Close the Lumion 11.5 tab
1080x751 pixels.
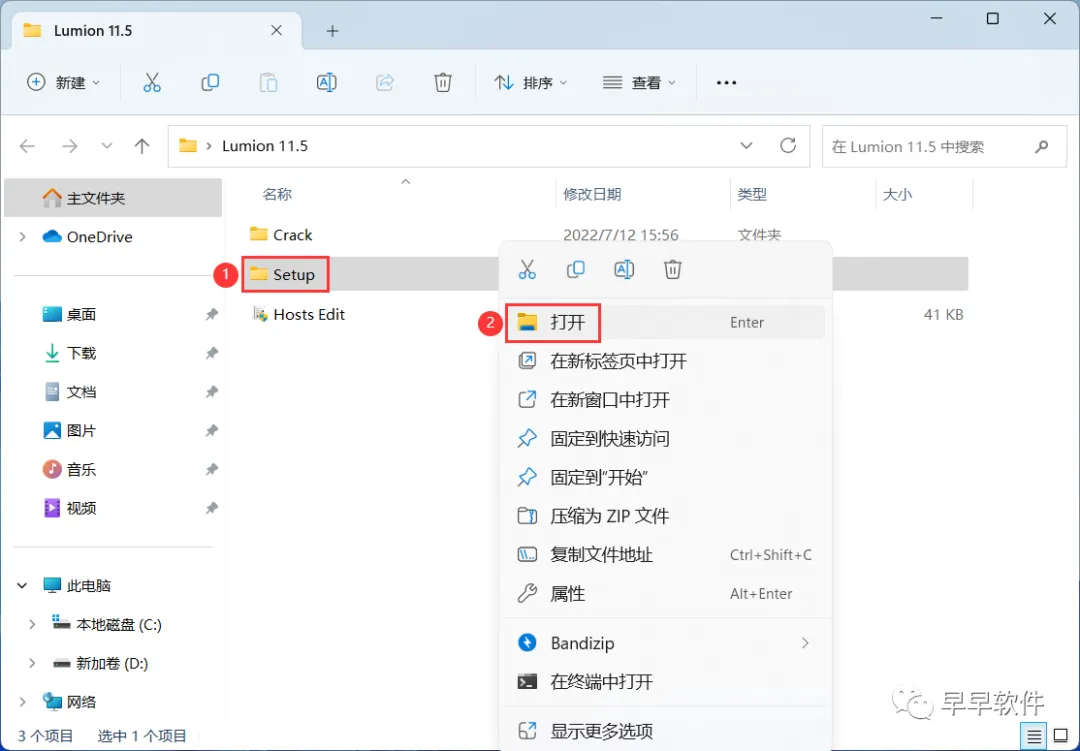pyautogui.click(x=276, y=30)
